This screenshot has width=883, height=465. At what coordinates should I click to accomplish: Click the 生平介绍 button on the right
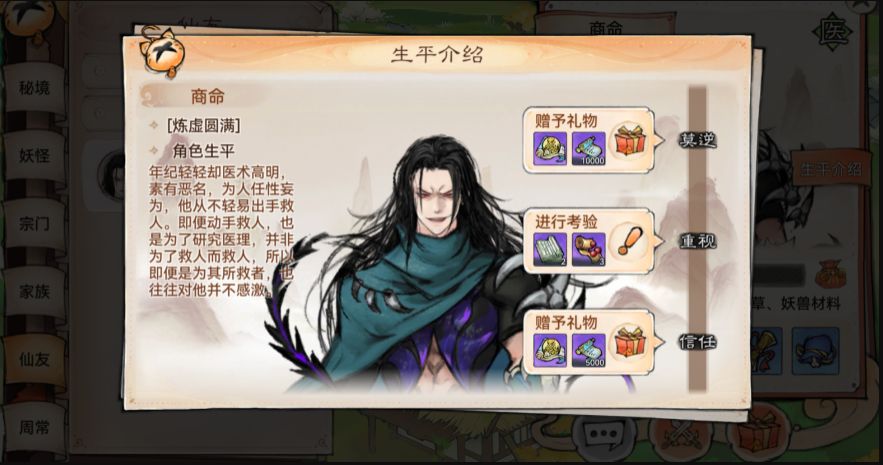click(x=830, y=169)
